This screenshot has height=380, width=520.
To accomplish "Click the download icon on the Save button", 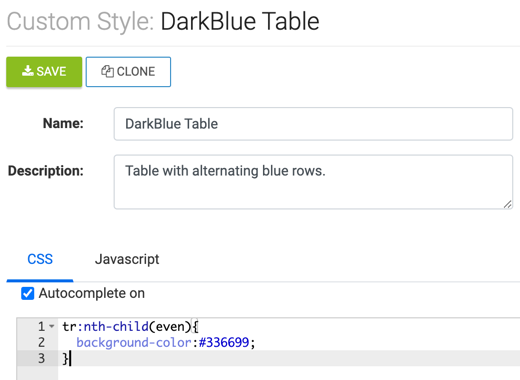I will tap(28, 71).
